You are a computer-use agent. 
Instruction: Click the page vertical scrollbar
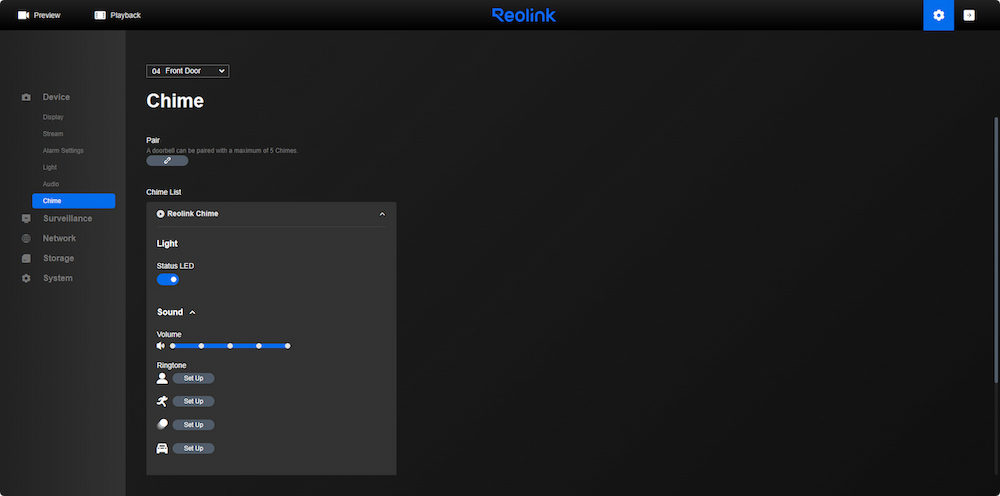pos(996,250)
